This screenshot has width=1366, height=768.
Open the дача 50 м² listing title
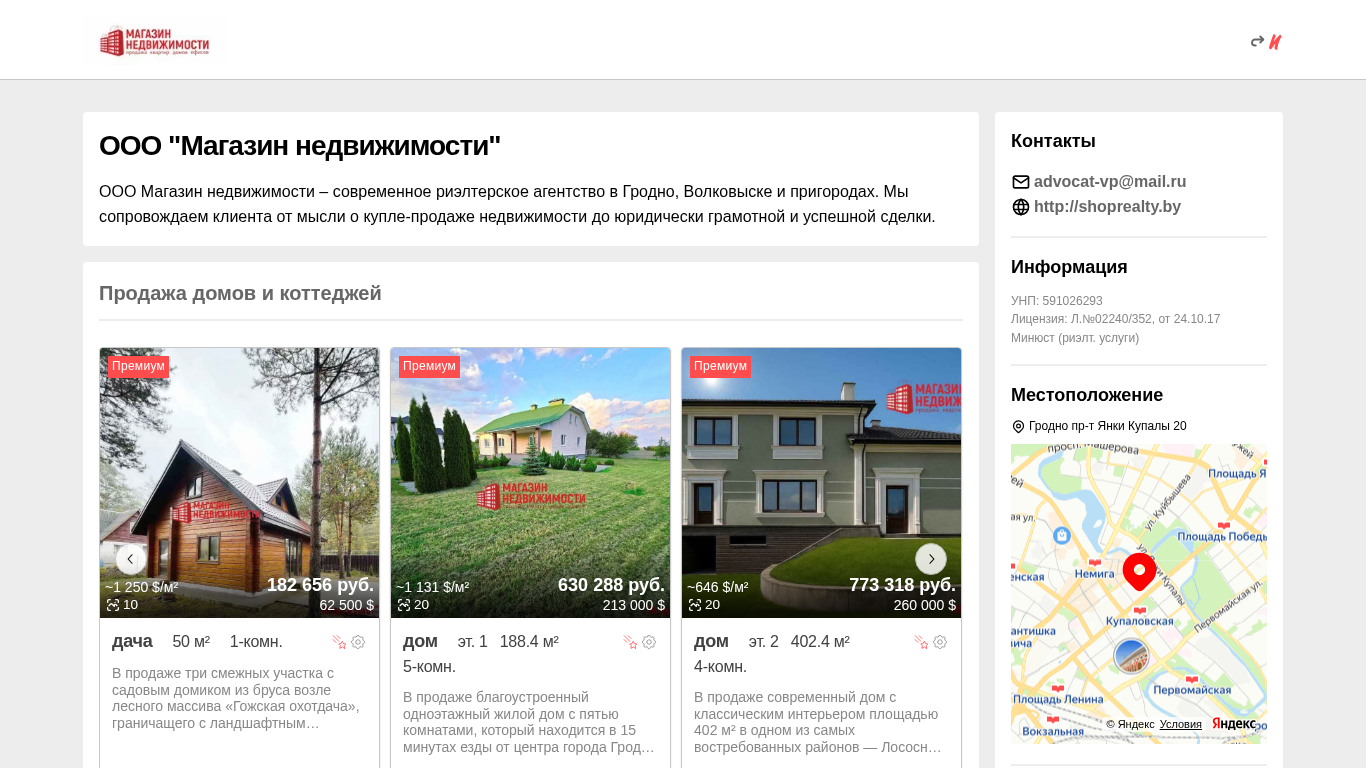132,641
